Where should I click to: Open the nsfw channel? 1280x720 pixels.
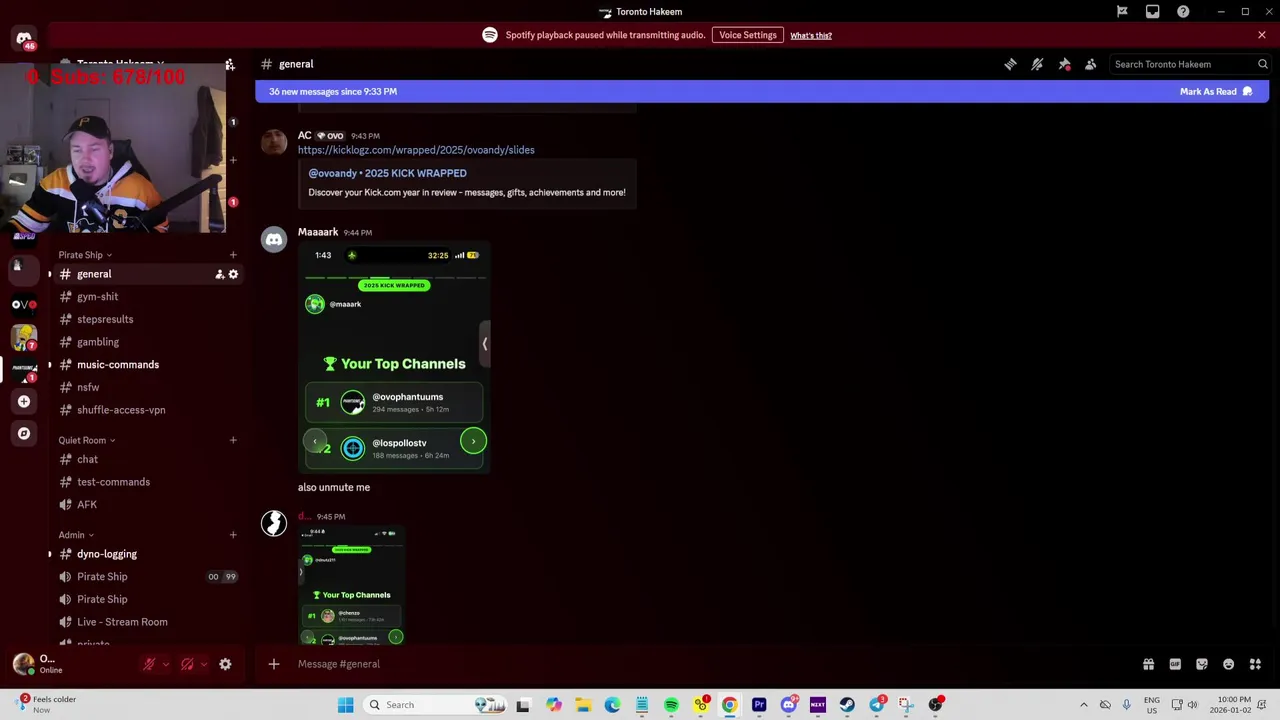click(x=148, y=387)
